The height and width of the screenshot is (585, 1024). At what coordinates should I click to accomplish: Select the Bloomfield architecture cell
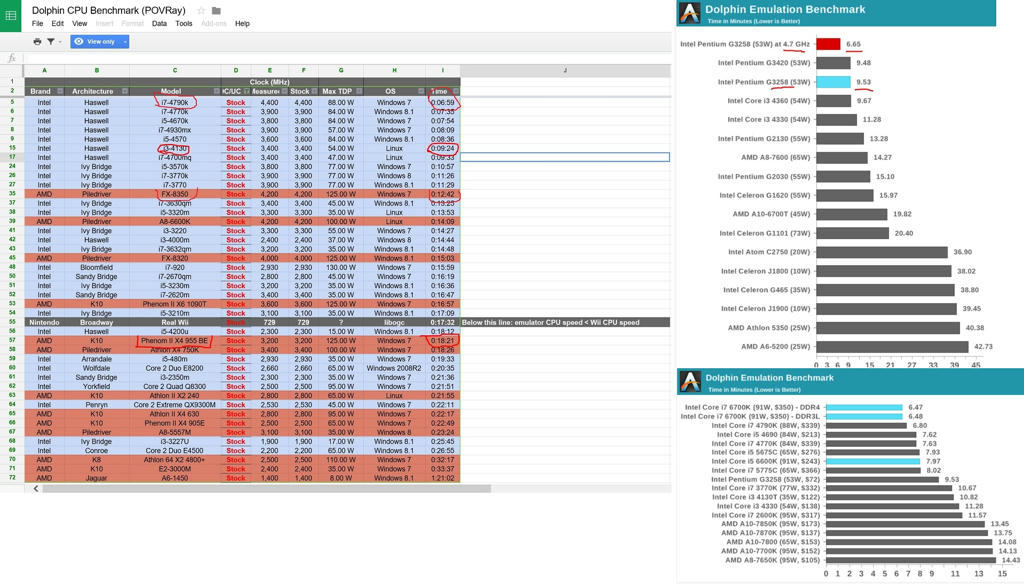tap(97, 267)
